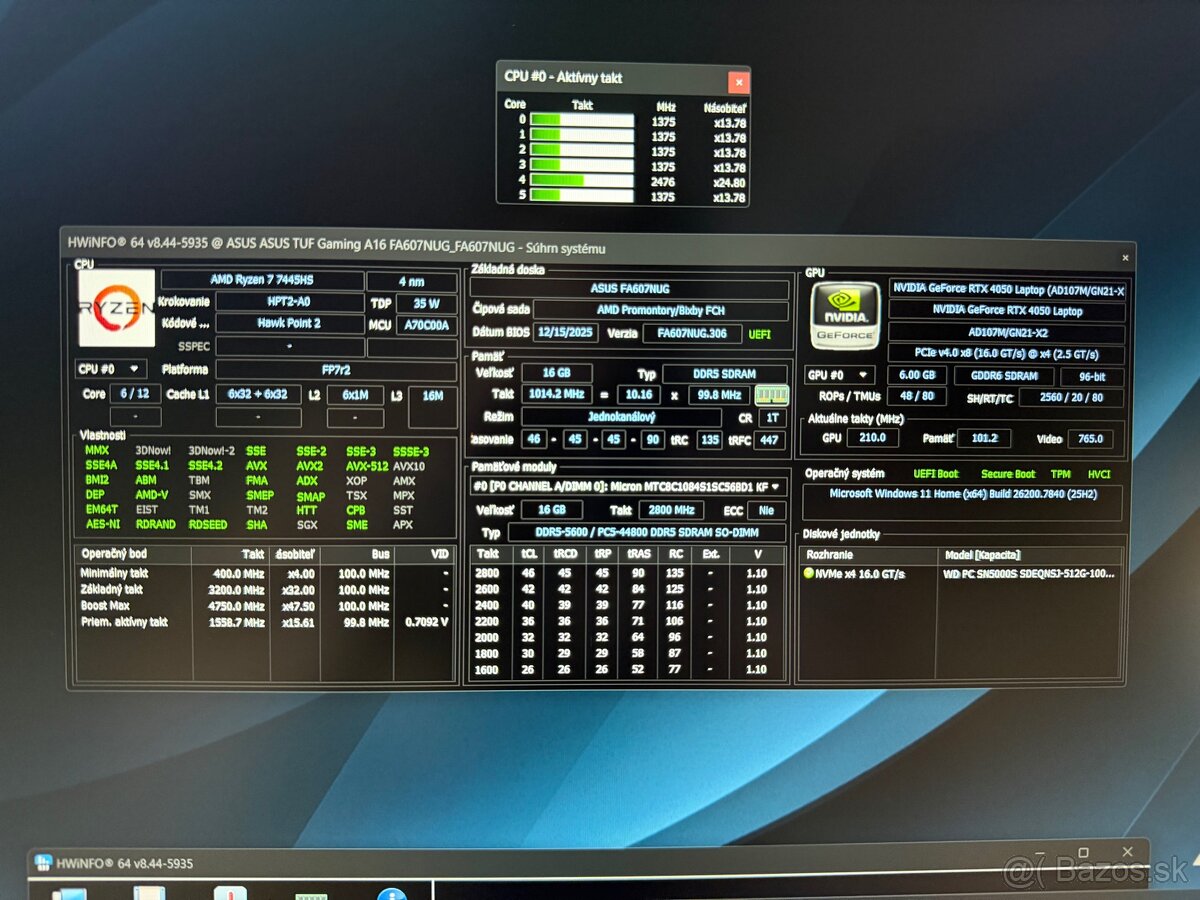Click the UEFI label beside the BIOS version

(758, 333)
